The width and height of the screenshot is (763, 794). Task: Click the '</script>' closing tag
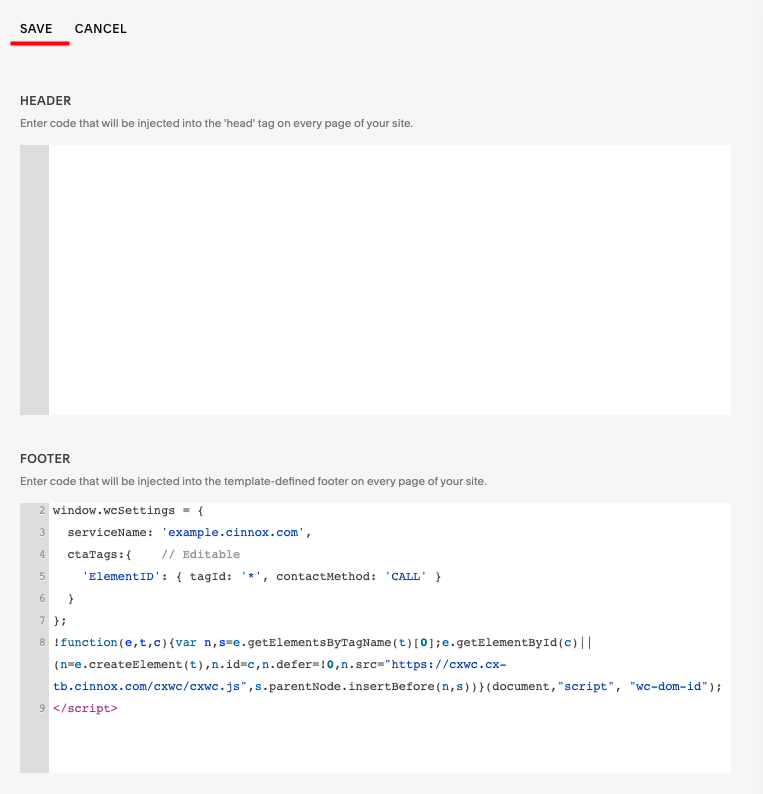[85, 708]
